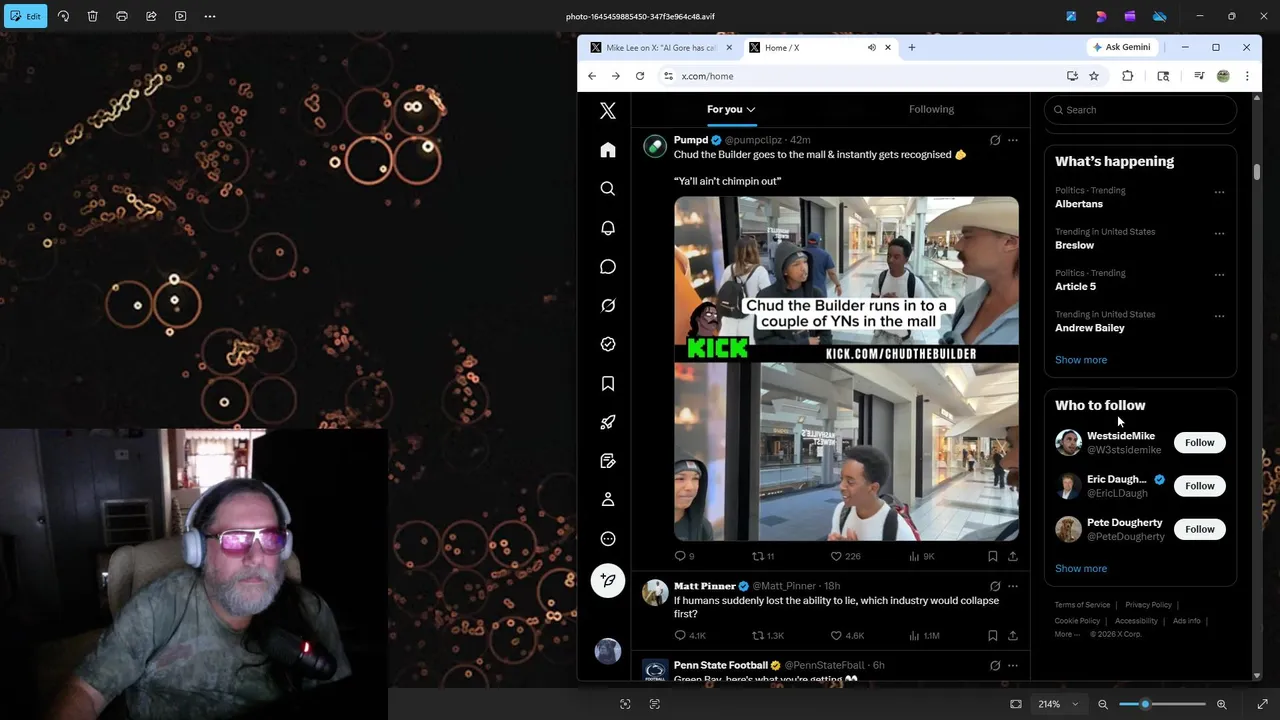This screenshot has height=720, width=1280.
Task: Open more options on Matt Pinner post
Action: [x=1013, y=586]
